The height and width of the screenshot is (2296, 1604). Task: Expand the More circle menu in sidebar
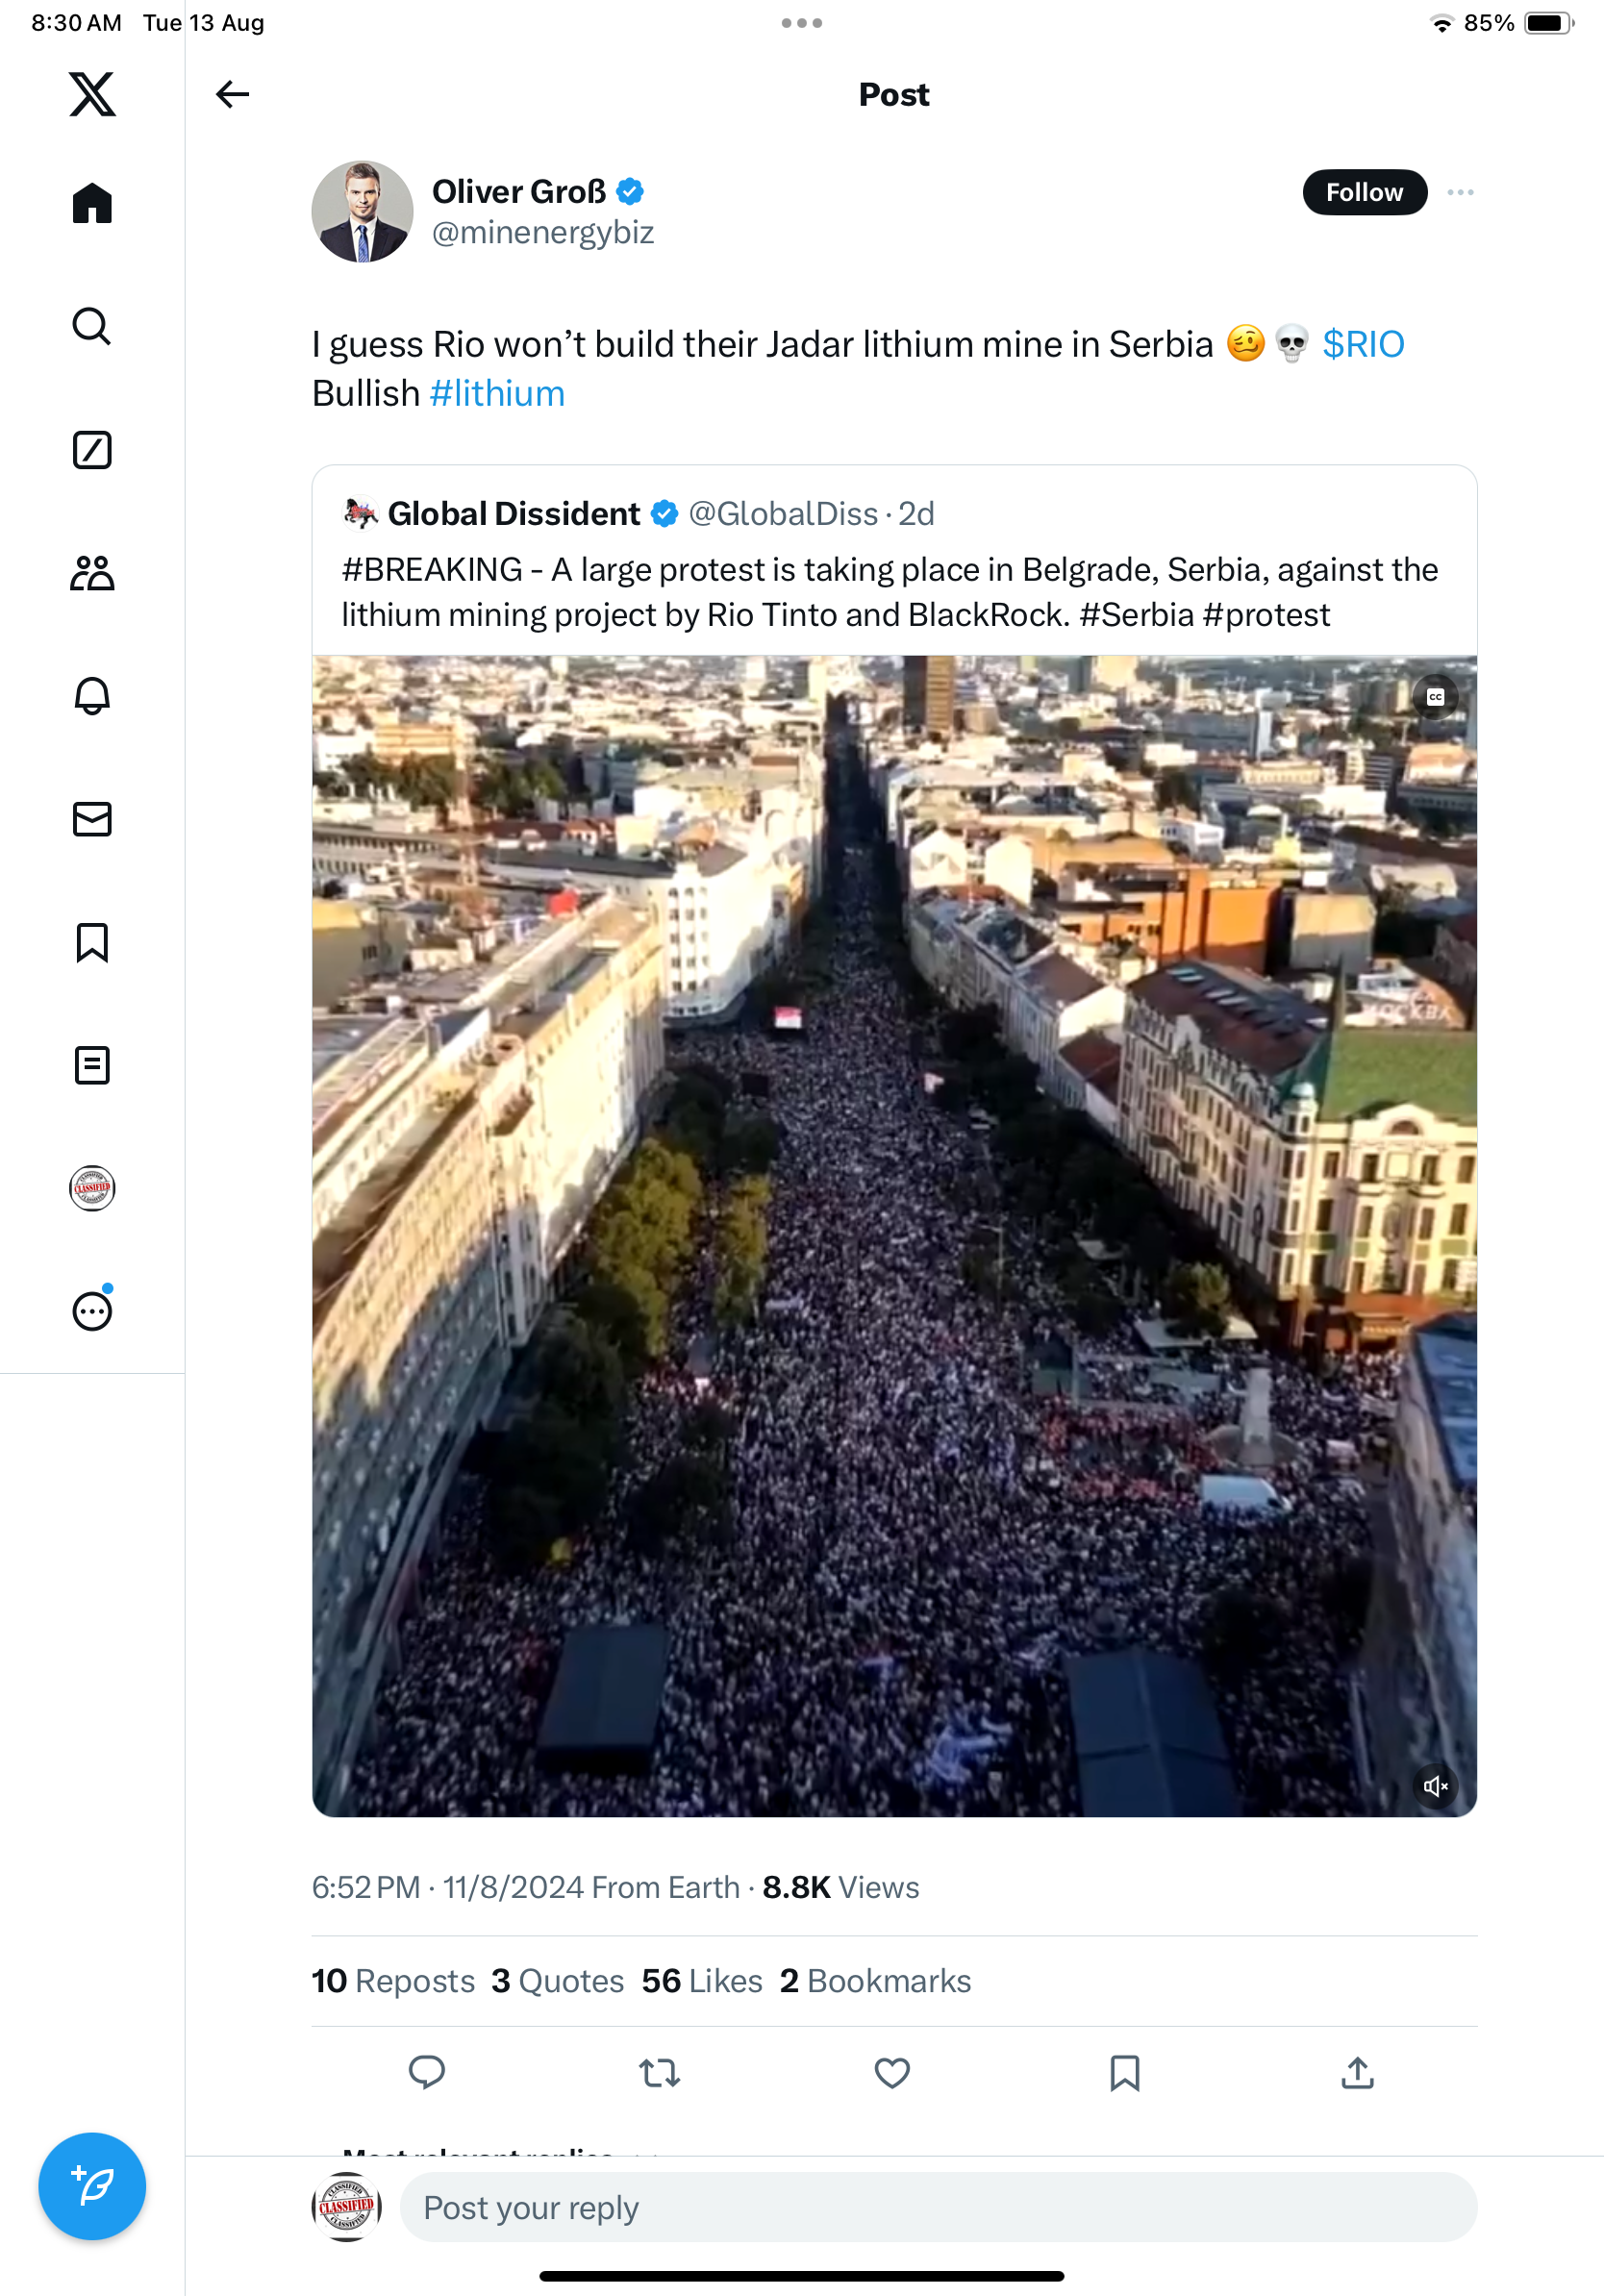pos(92,1311)
